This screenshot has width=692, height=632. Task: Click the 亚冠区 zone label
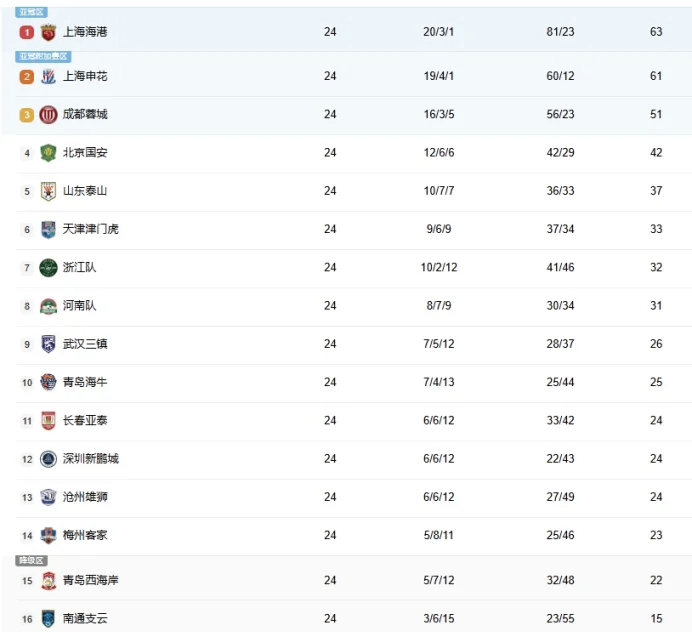[32, 12]
